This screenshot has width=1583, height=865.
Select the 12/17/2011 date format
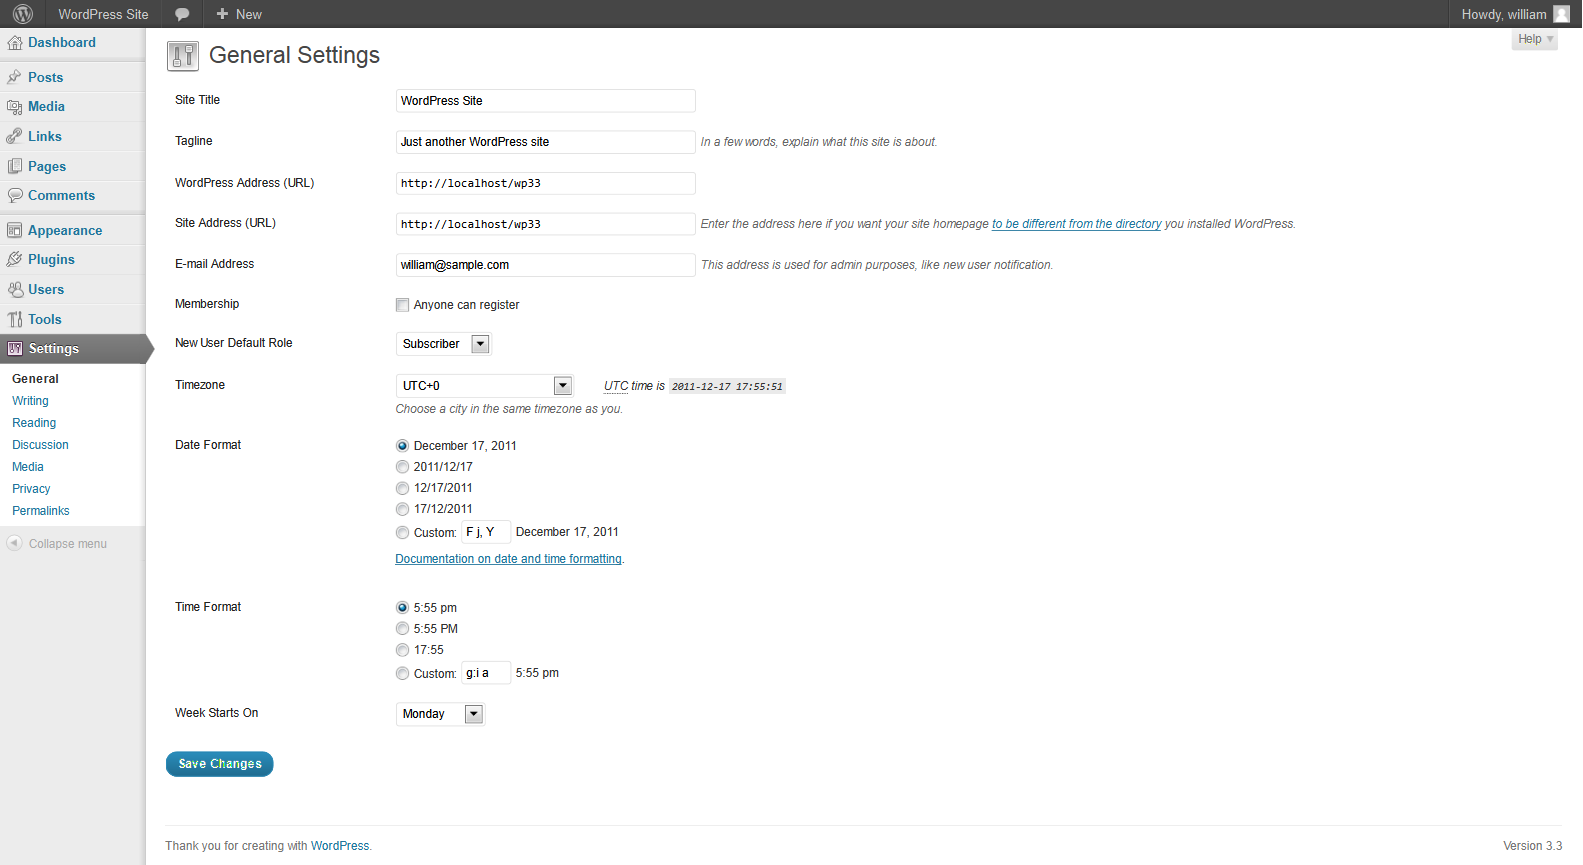[x=402, y=488]
